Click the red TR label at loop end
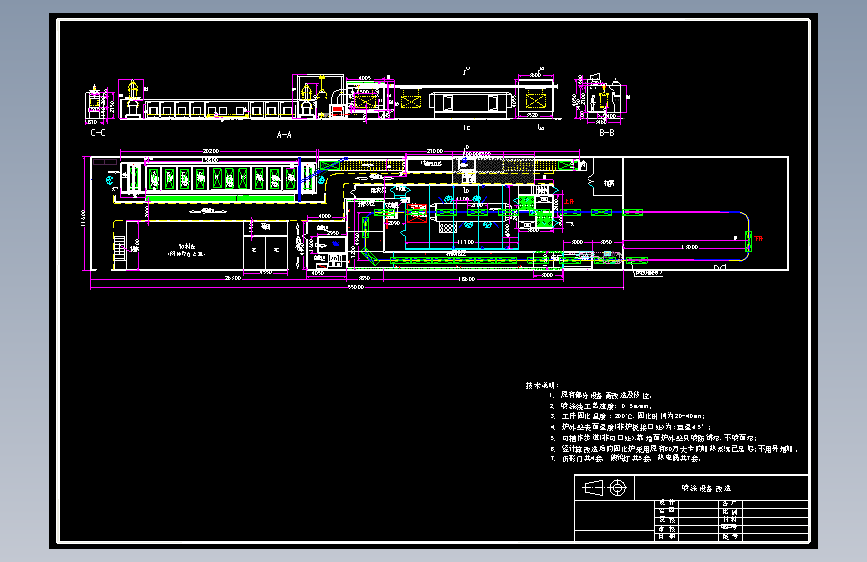The image size is (867, 562). click(758, 238)
